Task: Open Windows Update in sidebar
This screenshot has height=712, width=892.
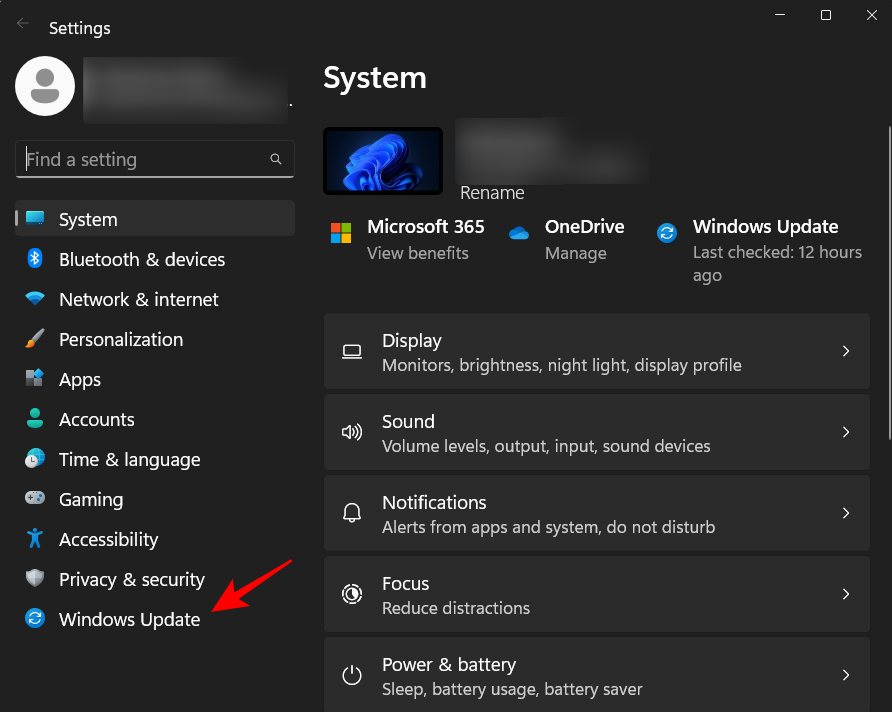Action: pos(155,619)
